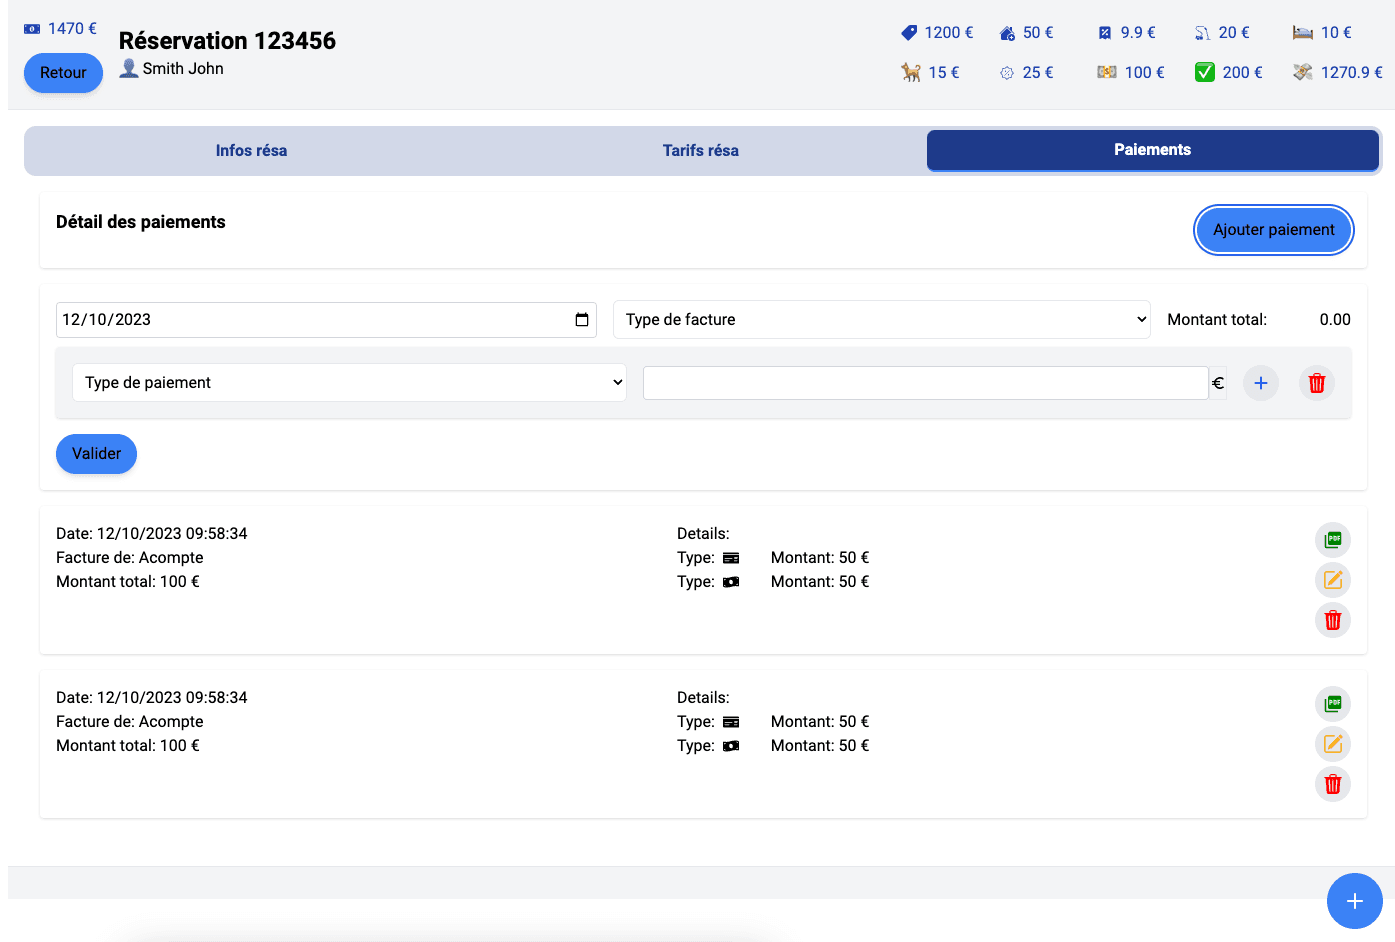
Task: Click the blue floating plus button
Action: [1355, 901]
